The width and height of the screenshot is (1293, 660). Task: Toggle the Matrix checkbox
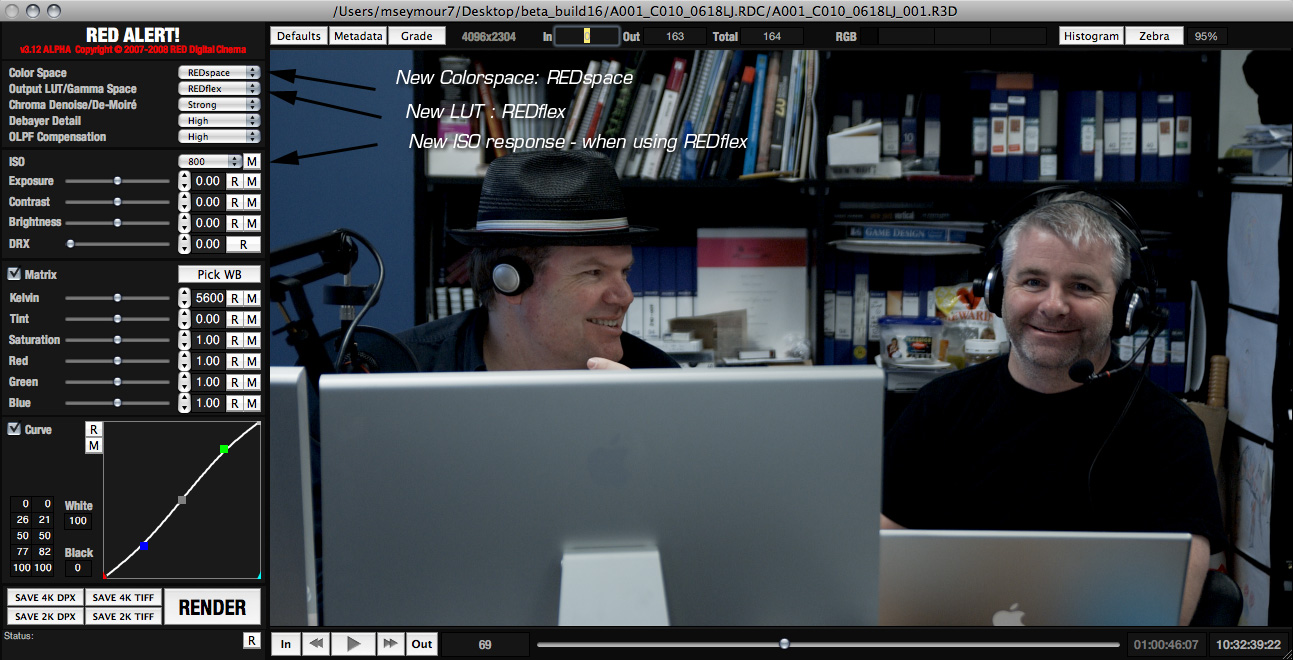[x=14, y=274]
